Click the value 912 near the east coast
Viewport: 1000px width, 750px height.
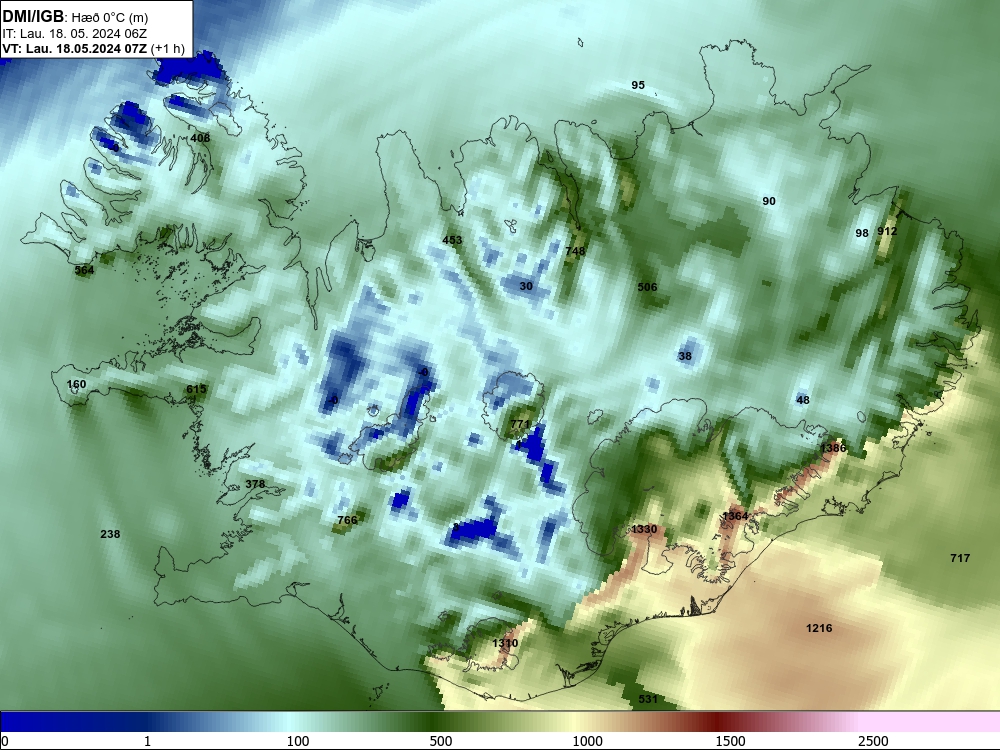point(887,231)
